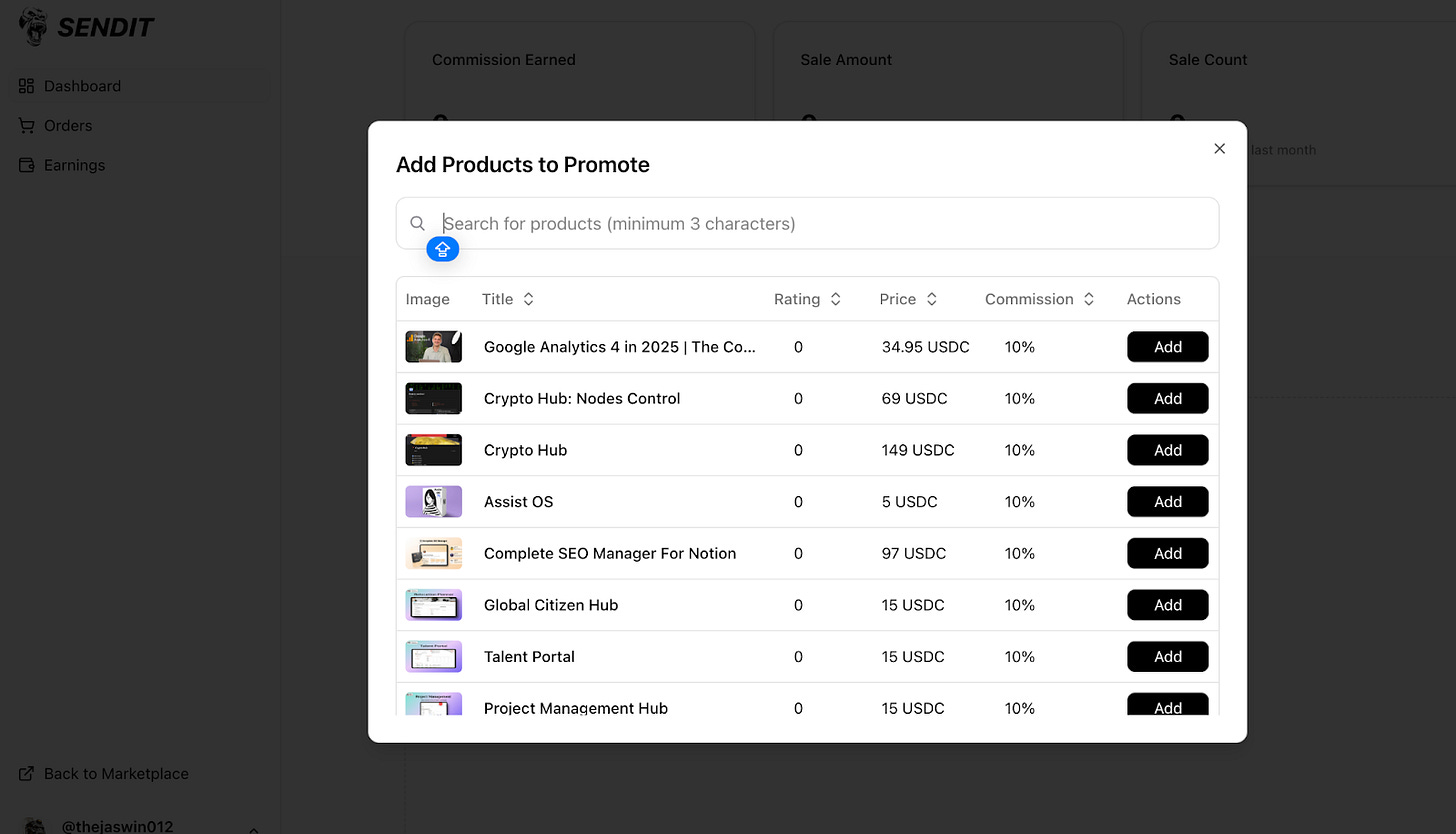1456x834 pixels.
Task: Click the 149 USDC price
Action: click(918, 450)
